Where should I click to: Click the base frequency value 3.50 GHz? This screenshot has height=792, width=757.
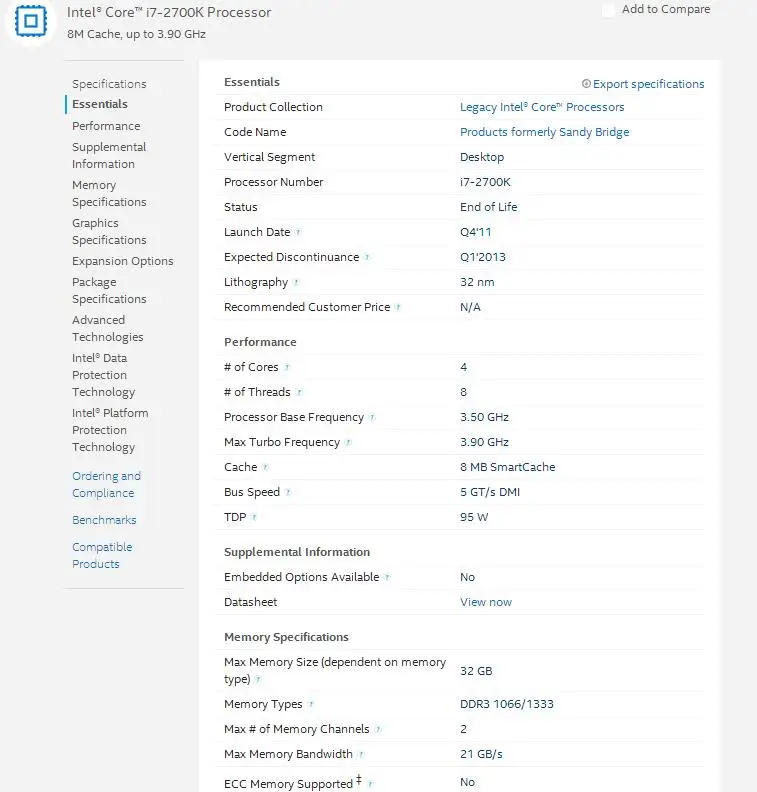coord(484,417)
